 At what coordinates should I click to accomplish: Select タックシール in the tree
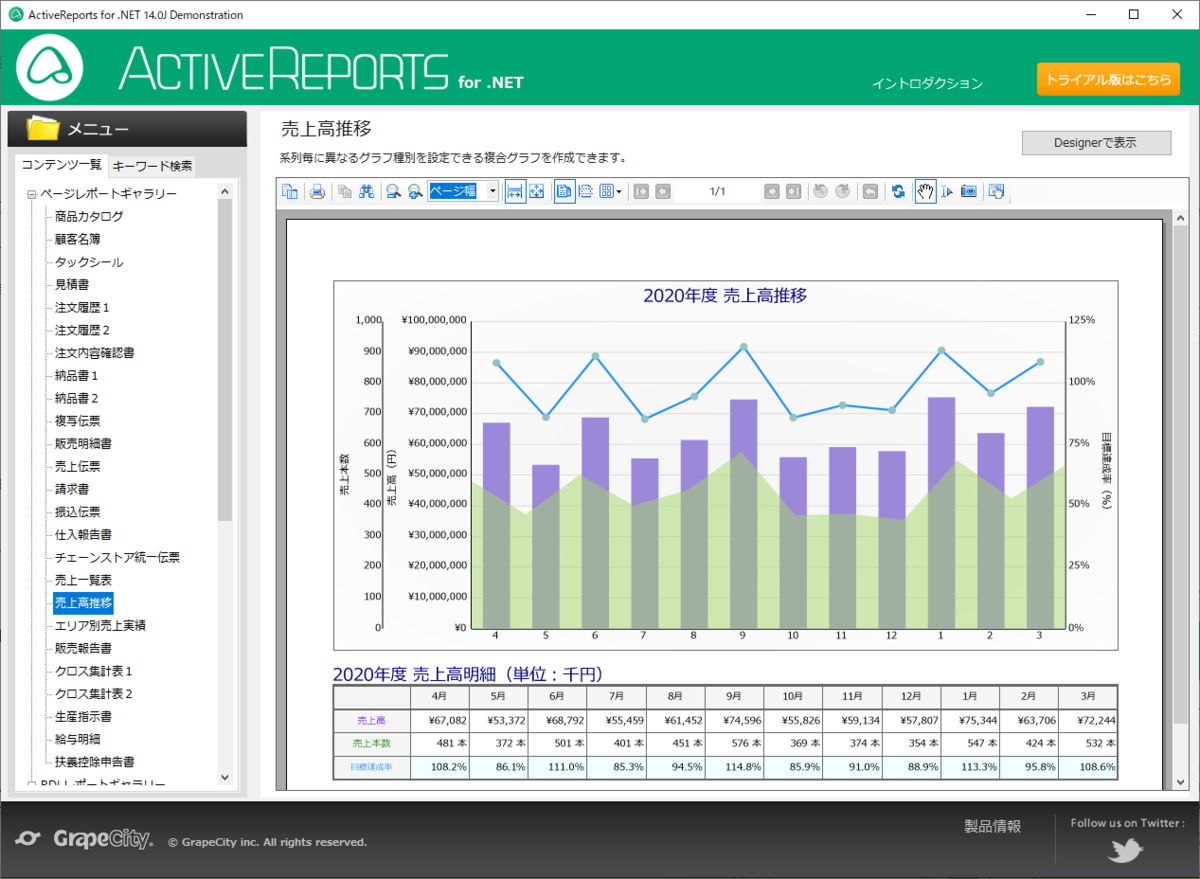(89, 262)
